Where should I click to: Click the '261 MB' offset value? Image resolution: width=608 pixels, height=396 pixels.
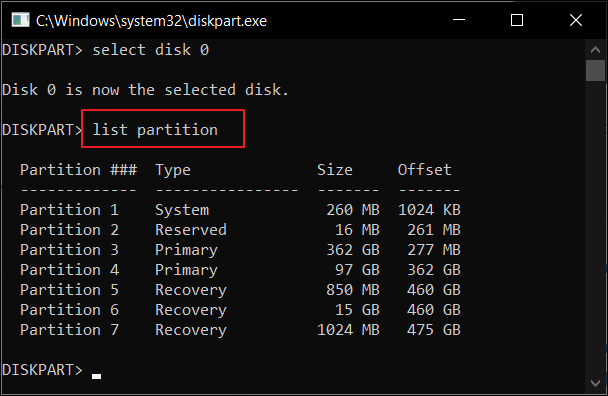click(x=434, y=230)
